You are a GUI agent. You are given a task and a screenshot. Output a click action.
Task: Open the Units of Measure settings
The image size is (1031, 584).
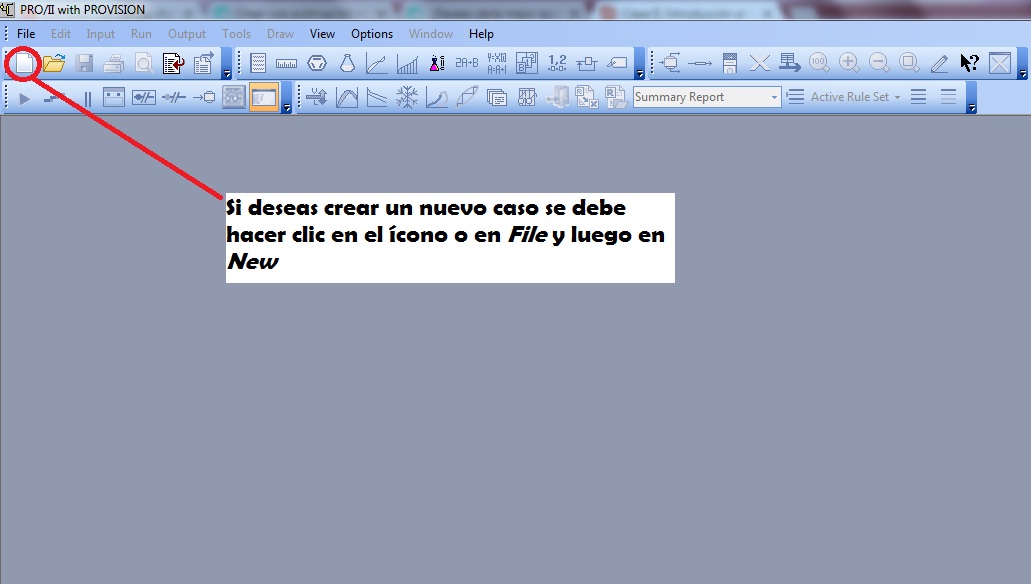[287, 63]
